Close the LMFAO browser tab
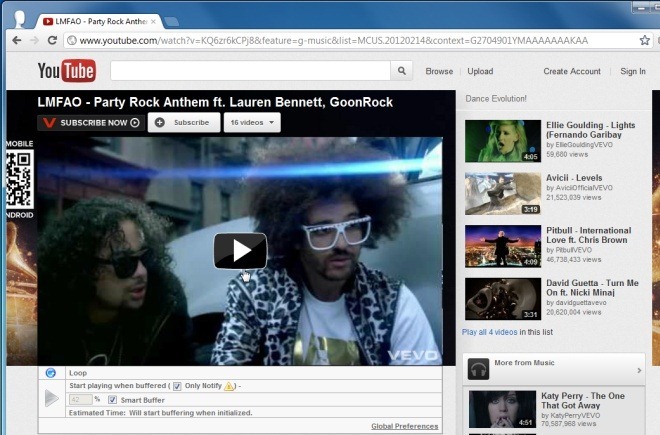This screenshot has height=435, width=660. point(153,21)
